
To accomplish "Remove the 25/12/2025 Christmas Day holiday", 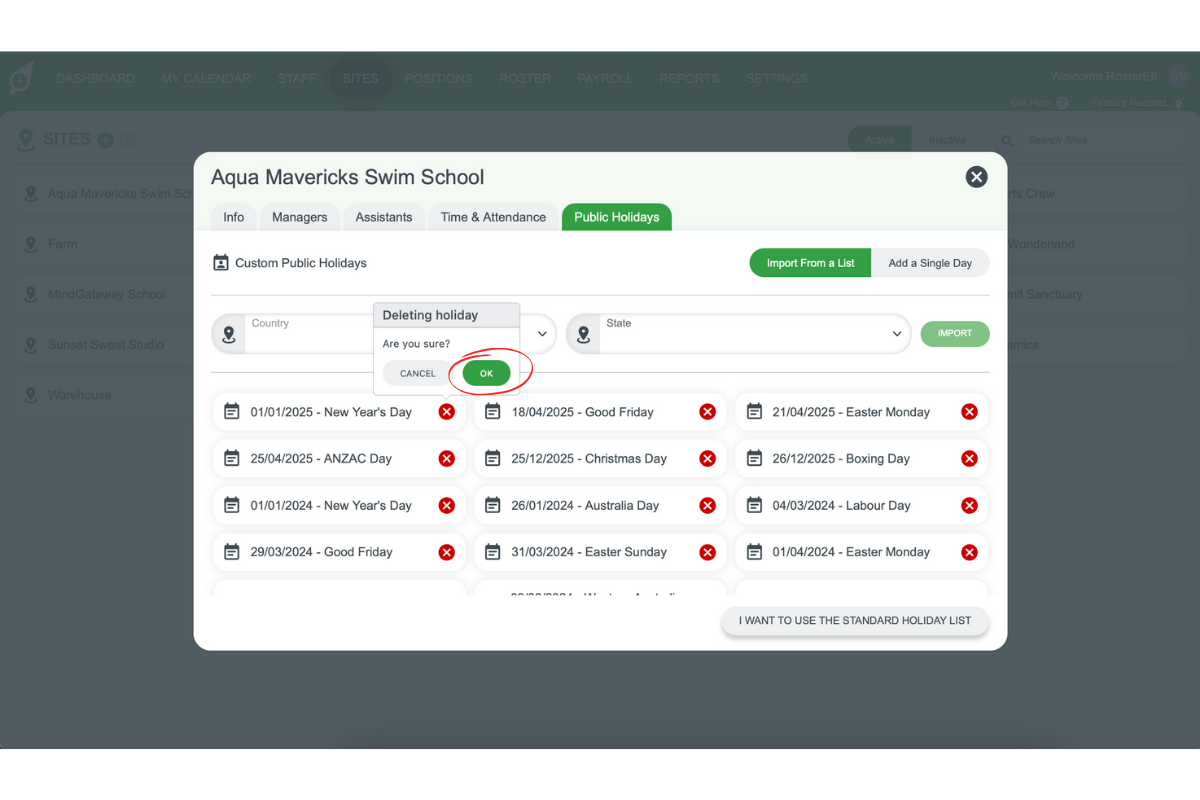I will [707, 459].
